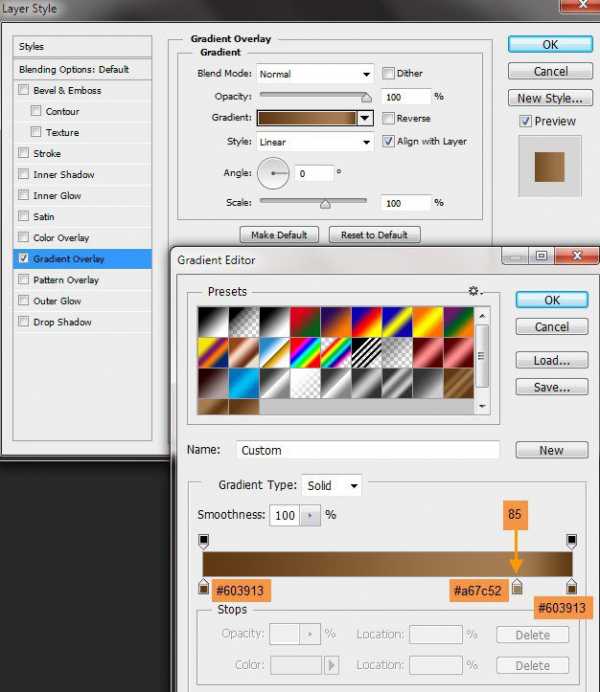Viewport: 600px width, 692px height.
Task: Choose the chrome blue-gold gradient preset
Action: pos(274,353)
